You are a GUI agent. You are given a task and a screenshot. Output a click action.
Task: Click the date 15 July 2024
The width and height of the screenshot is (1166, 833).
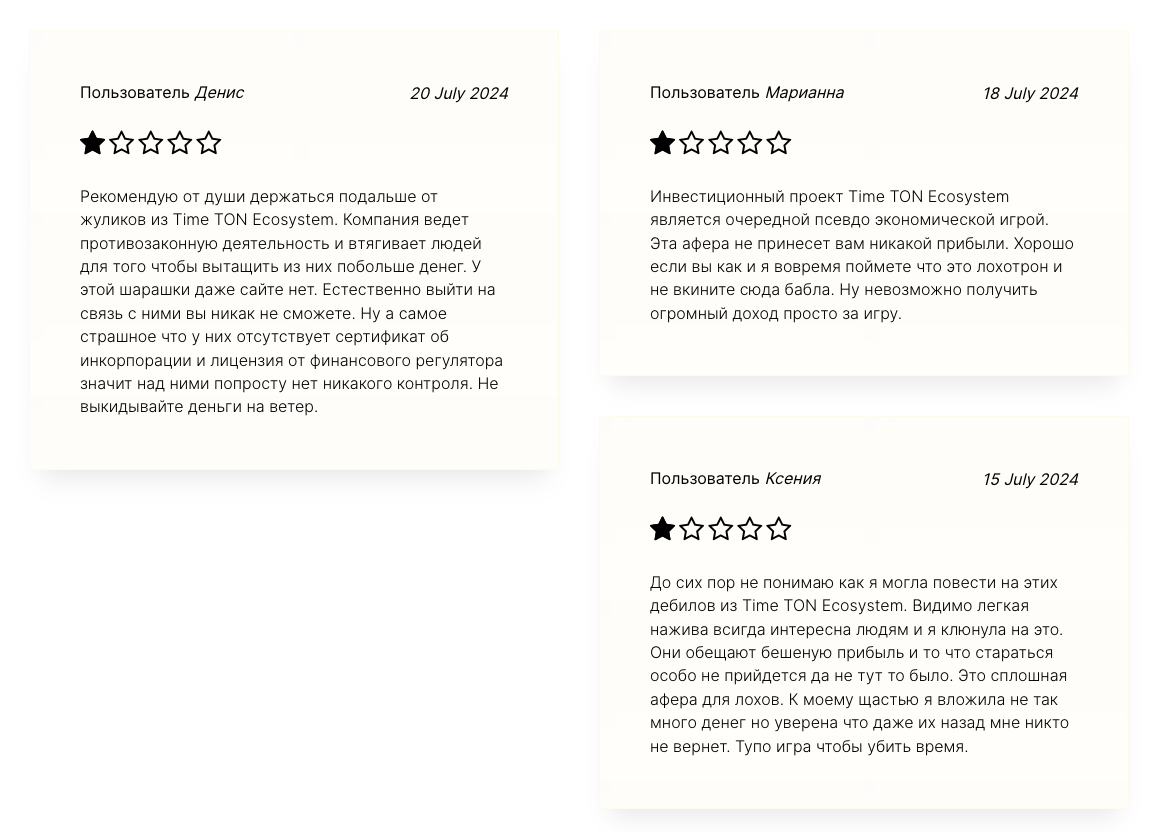click(1031, 480)
